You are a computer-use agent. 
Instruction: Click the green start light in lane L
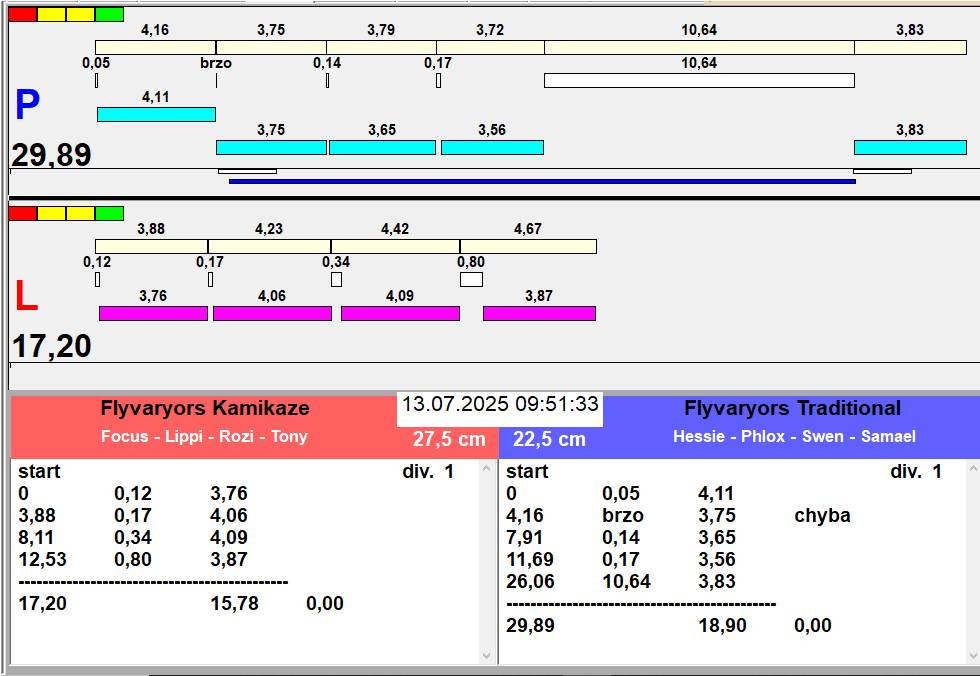point(109,213)
